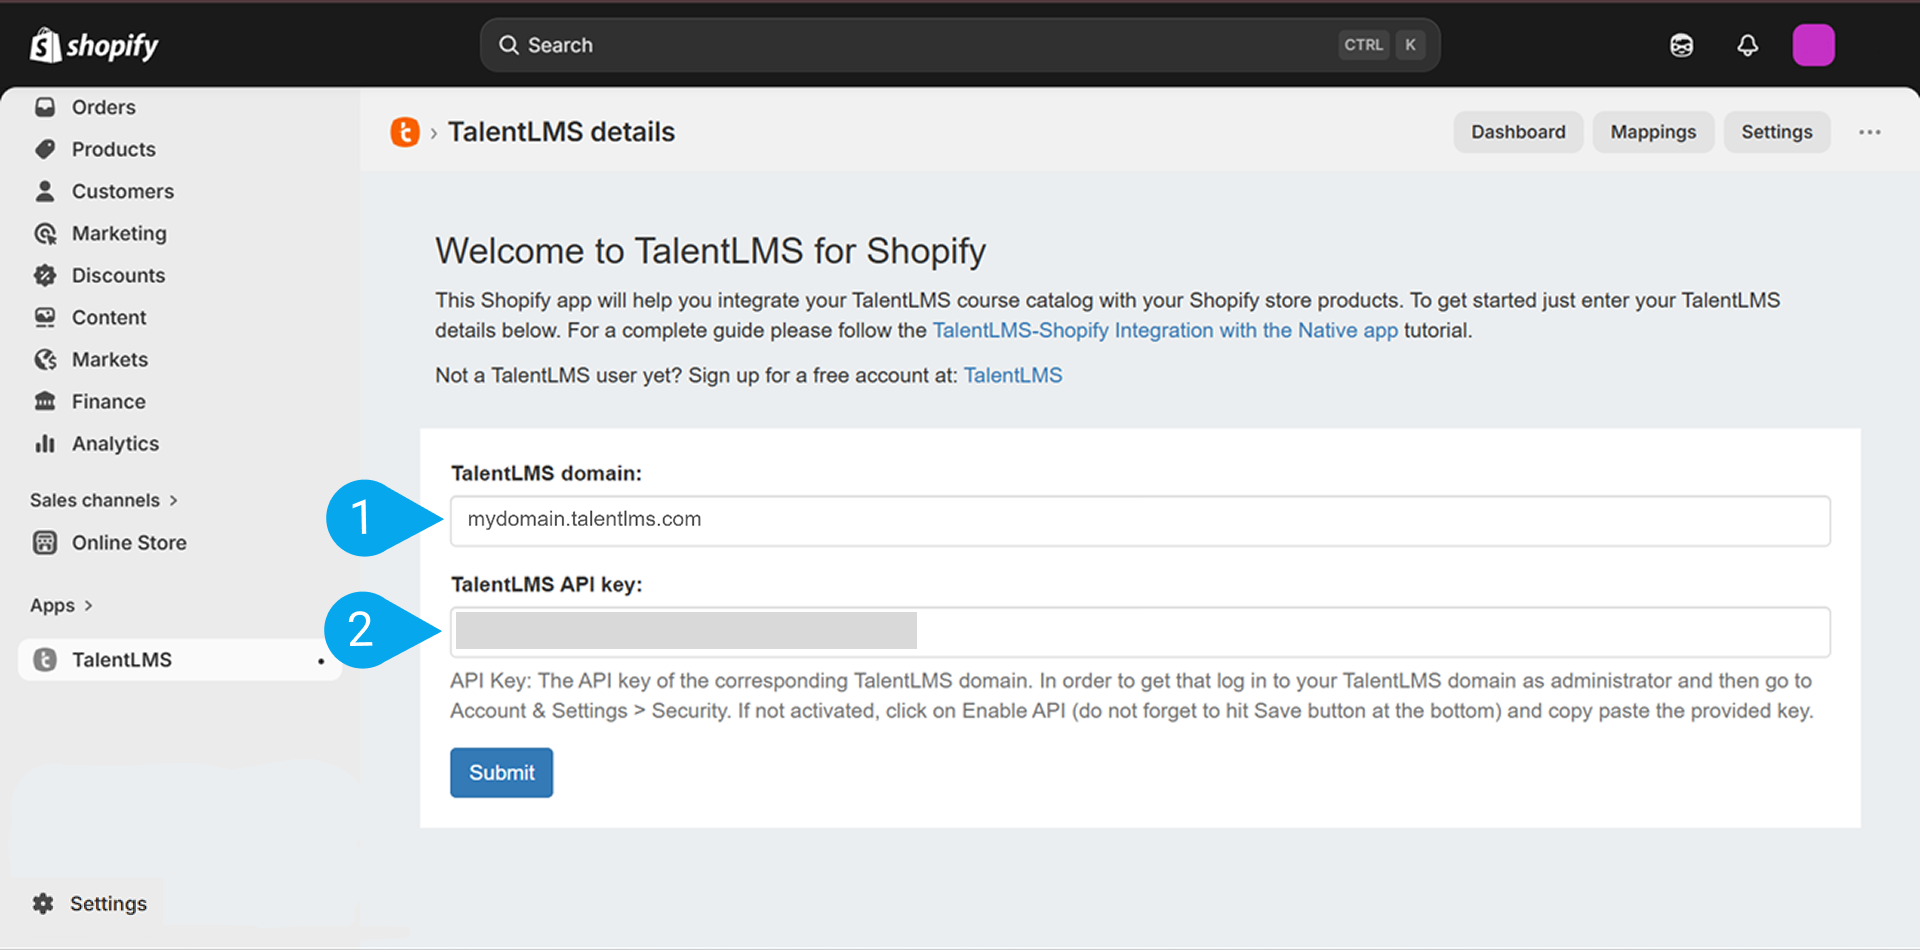1920x950 pixels.
Task: Open the TalentLMS Settings tab
Action: tap(1777, 132)
